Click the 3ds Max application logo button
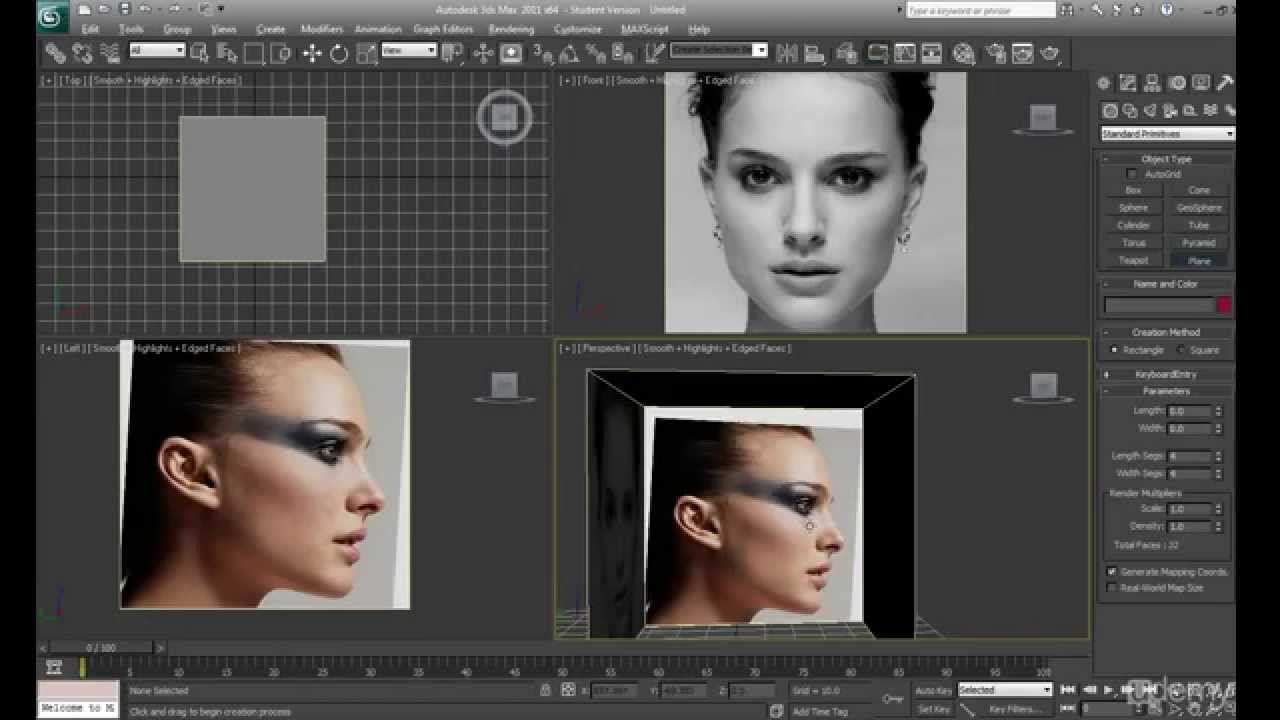The width and height of the screenshot is (1280, 720). tap(52, 16)
